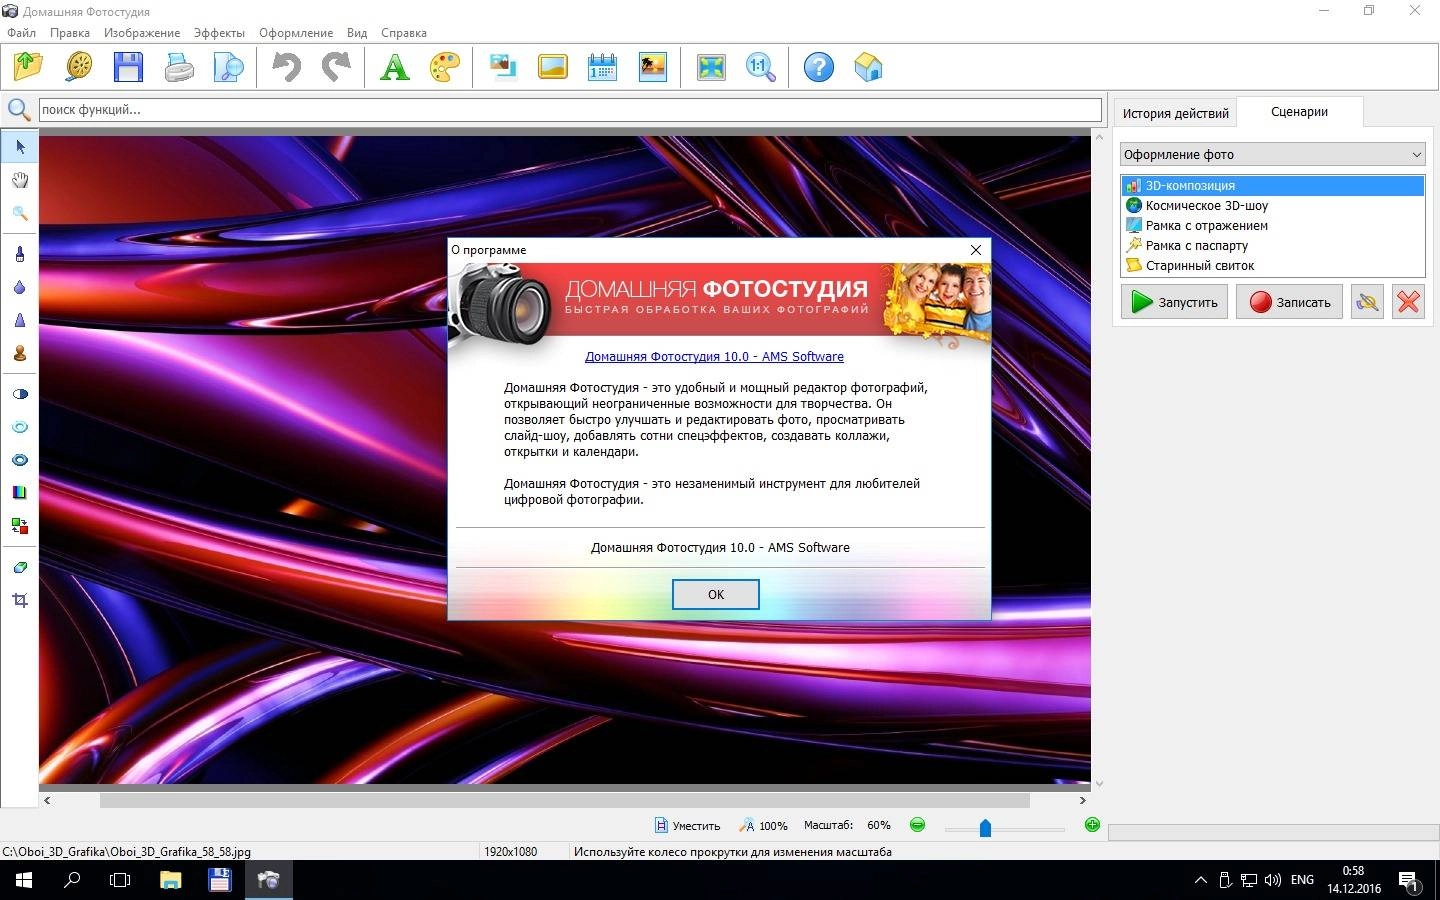This screenshot has height=900, width=1440.
Task: Open the color palette icon
Action: pyautogui.click(x=445, y=67)
